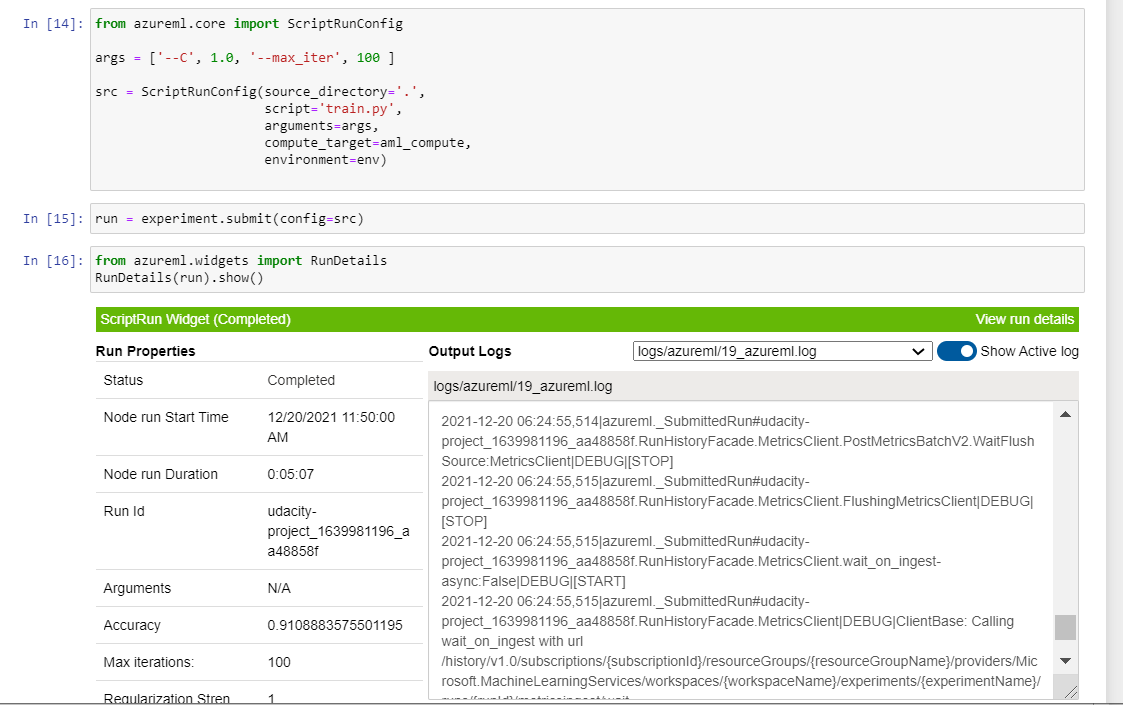This screenshot has height=705, width=1123.
Task: Toggle the Show Active log switch
Action: (956, 351)
